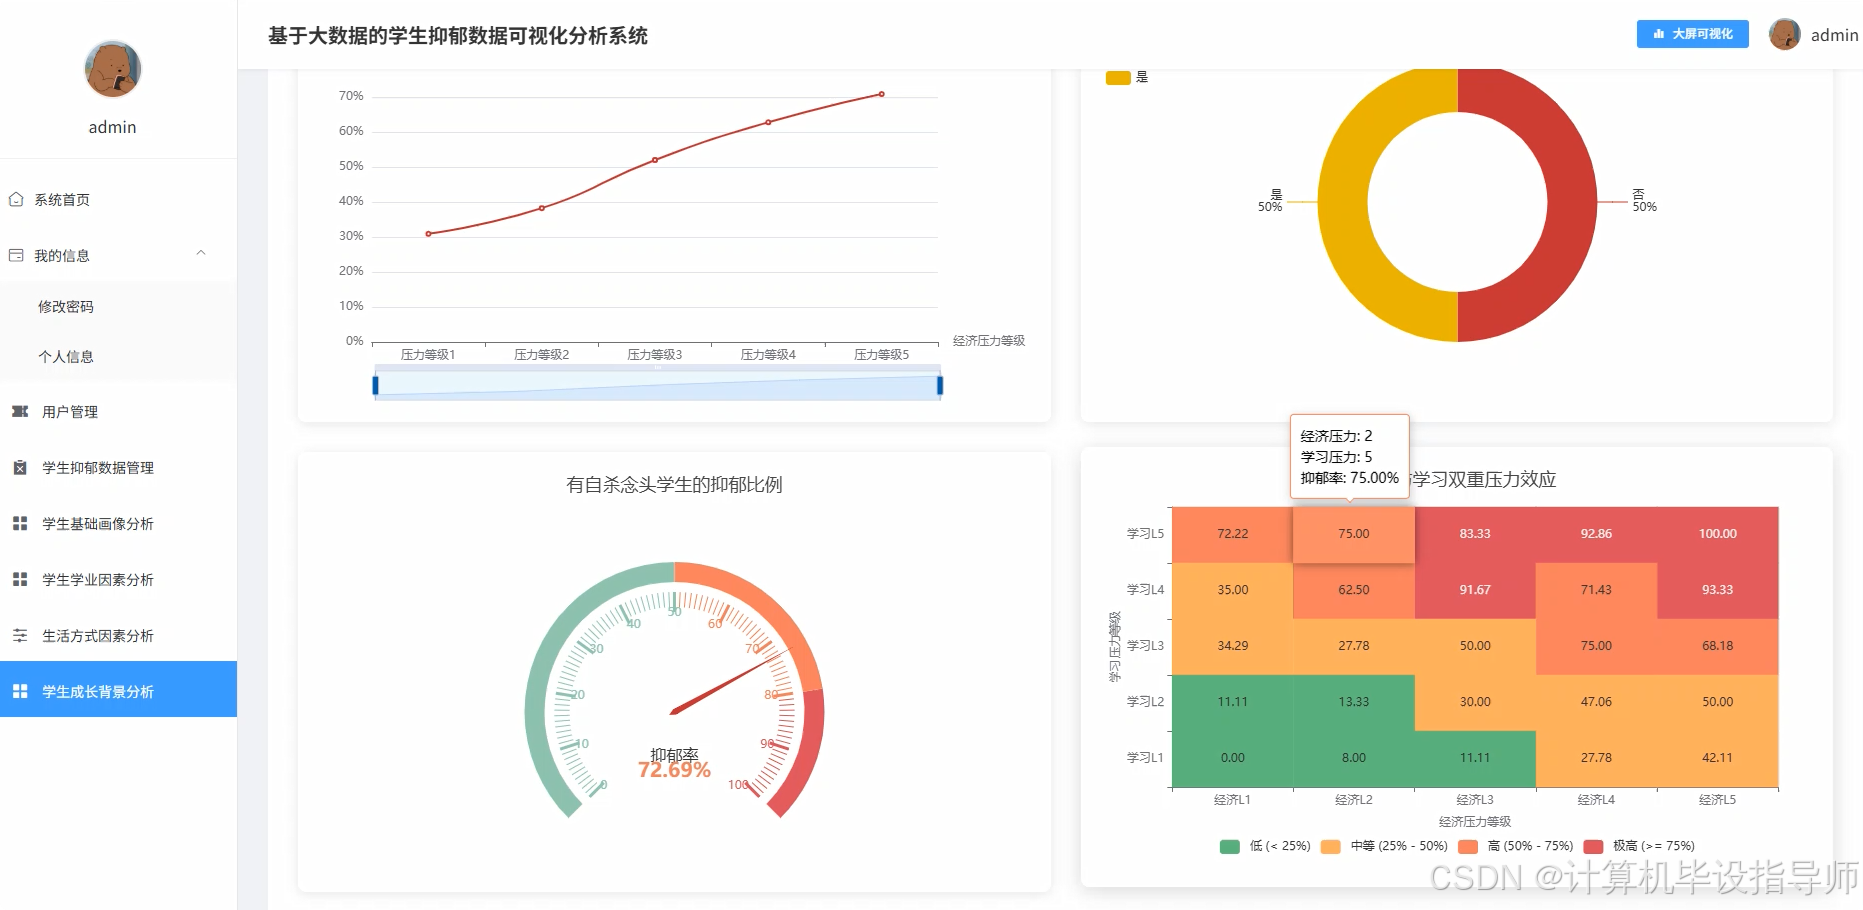Toggle the 极高 (>= 75%) legend swatch
1863x910 pixels.
pos(1593,846)
